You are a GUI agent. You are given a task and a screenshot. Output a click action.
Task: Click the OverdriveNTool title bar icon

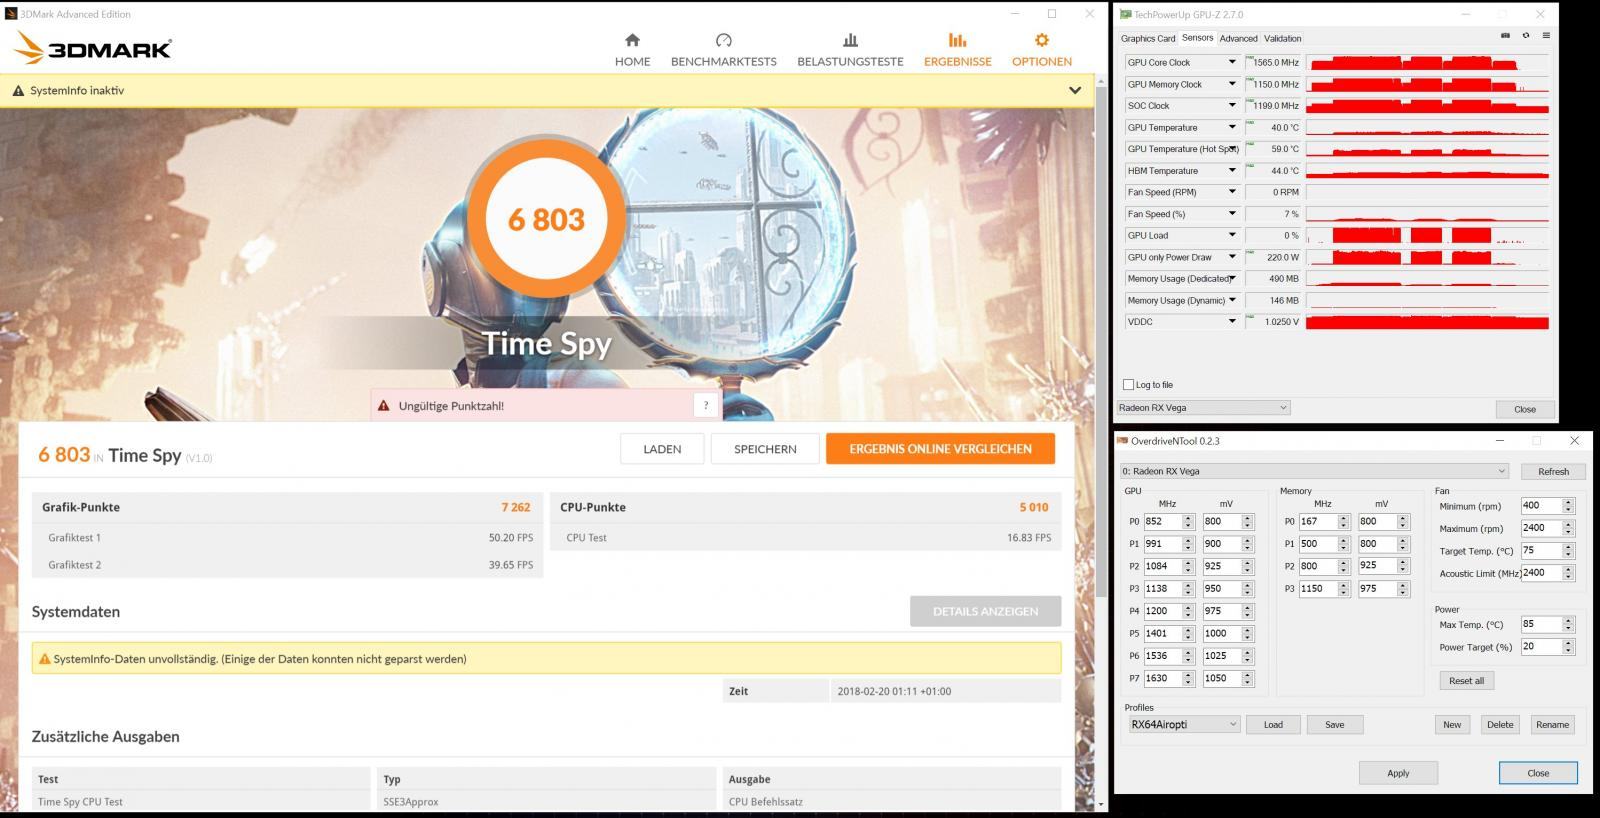[1123, 440]
